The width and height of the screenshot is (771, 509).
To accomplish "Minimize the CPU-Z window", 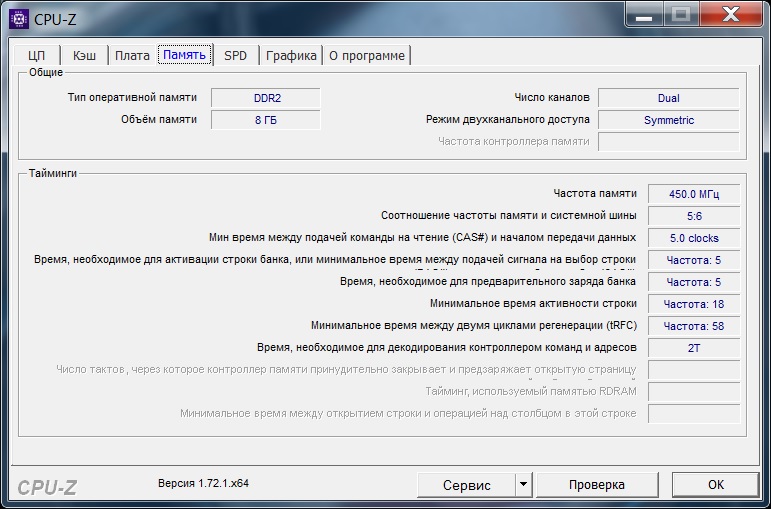I will point(644,15).
